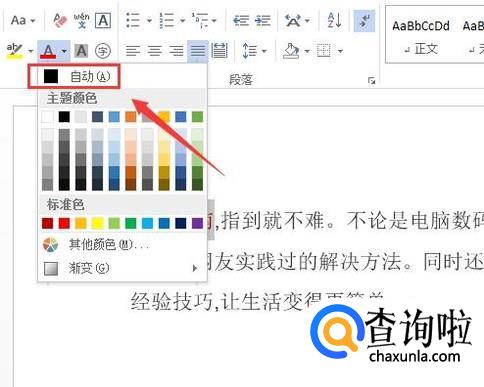Image resolution: width=484 pixels, height=387 pixels.
Task: Click the Character Border icon
Action: point(103,21)
